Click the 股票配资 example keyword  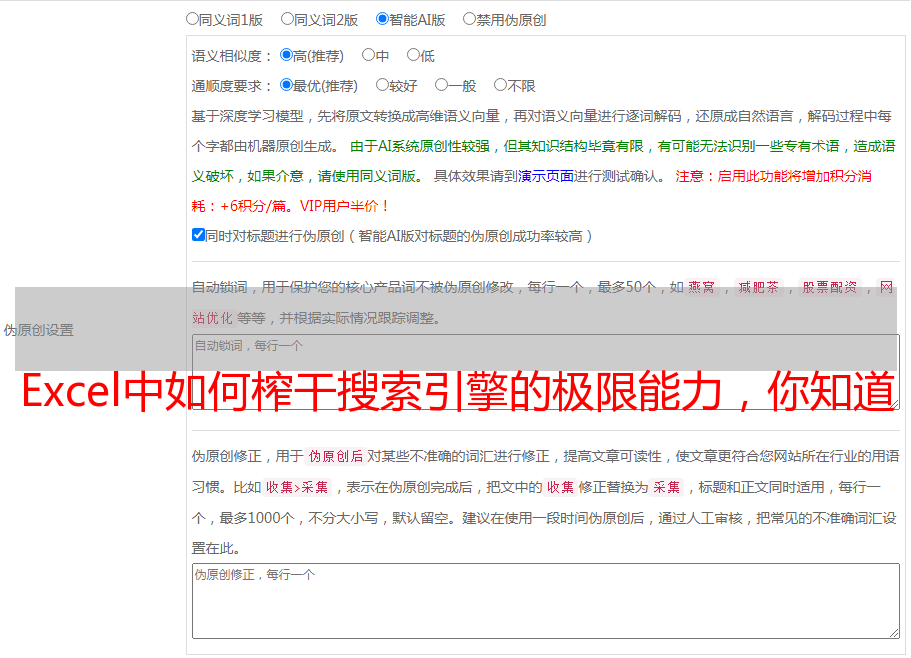[x=830, y=287]
